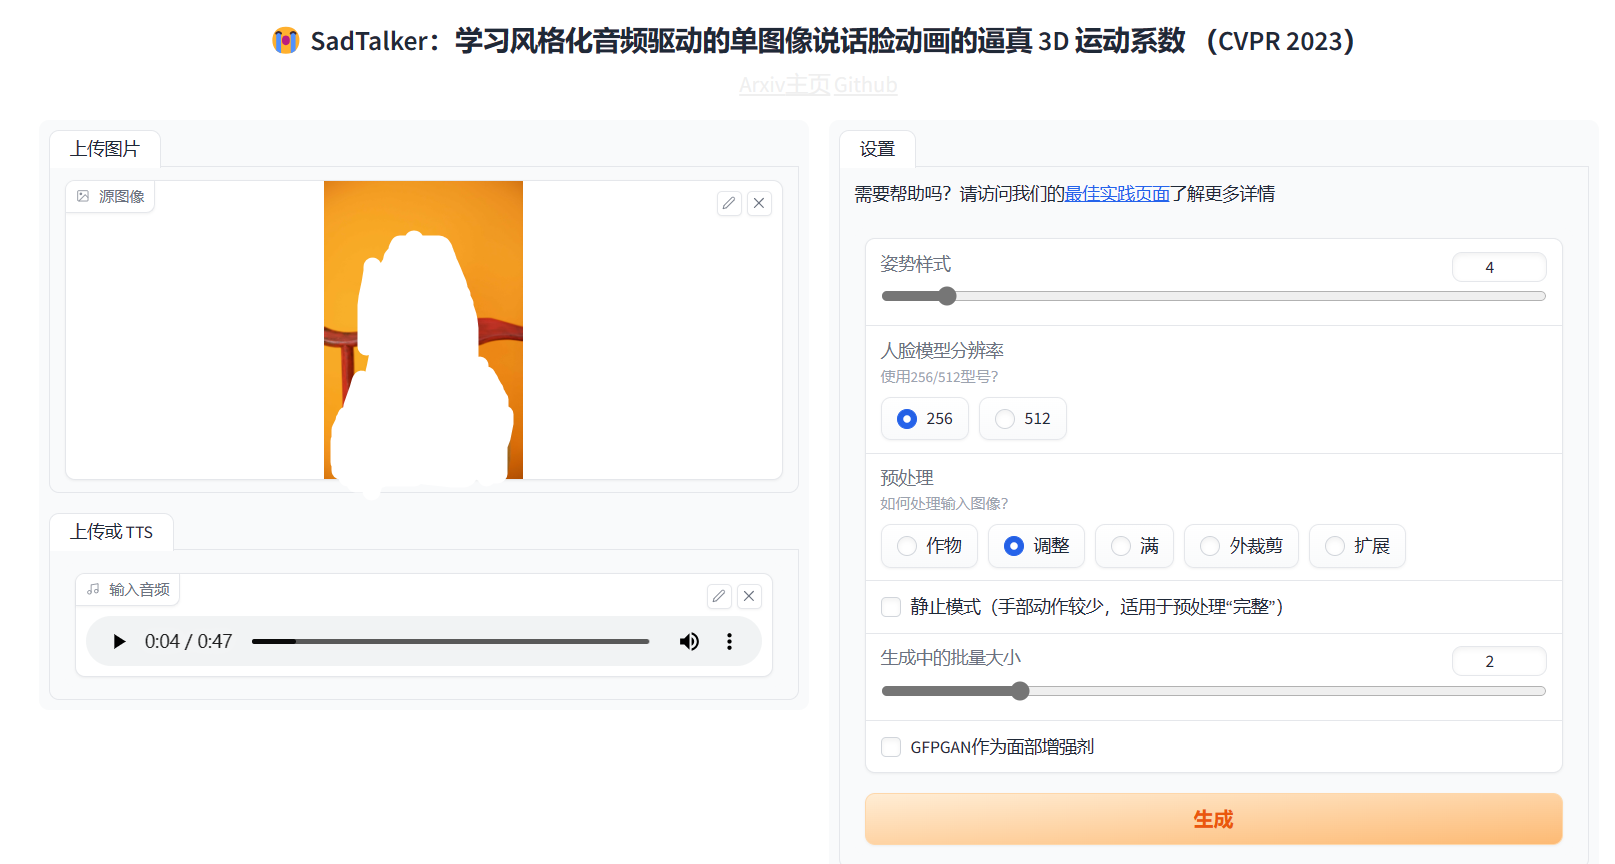Select 256 face model resolution
This screenshot has width=1615, height=864.
click(925, 419)
